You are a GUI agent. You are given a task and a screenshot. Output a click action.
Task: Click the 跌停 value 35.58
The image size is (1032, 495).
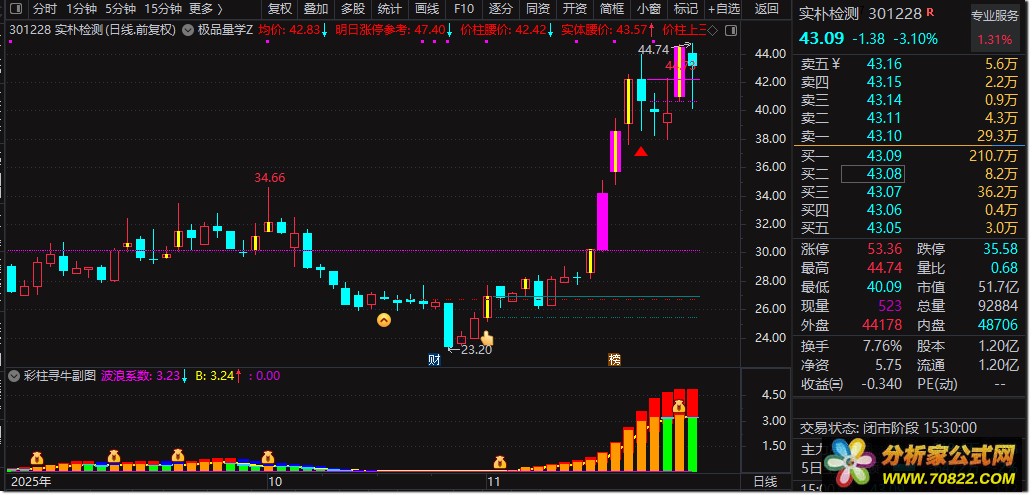point(999,249)
